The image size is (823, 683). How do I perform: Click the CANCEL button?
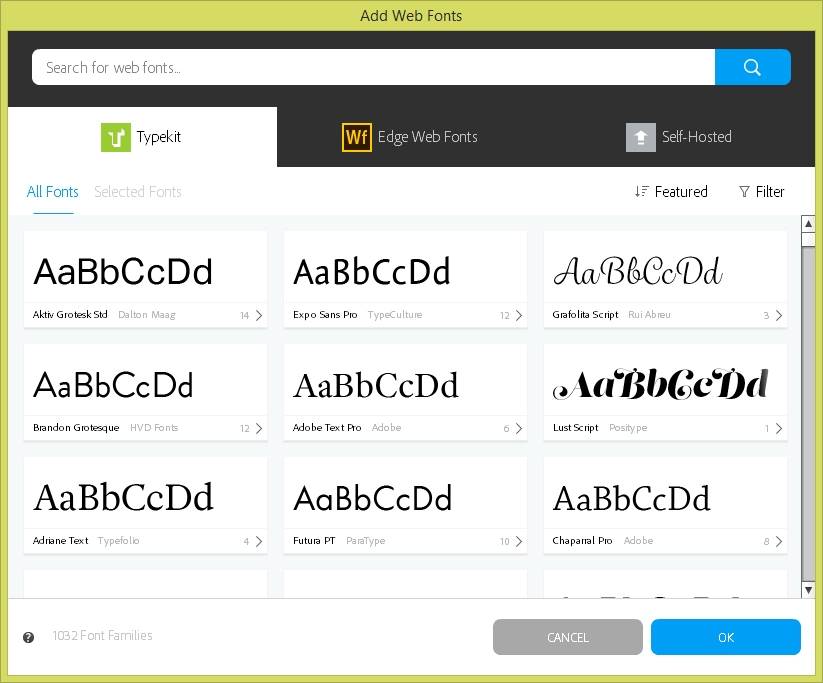tap(567, 637)
